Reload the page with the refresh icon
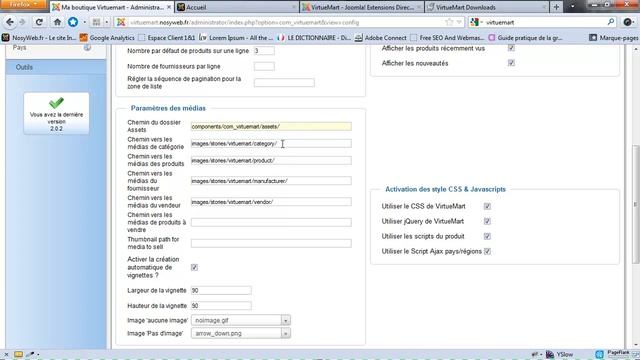Screen dimensions: 640x360 (x=39, y=22)
